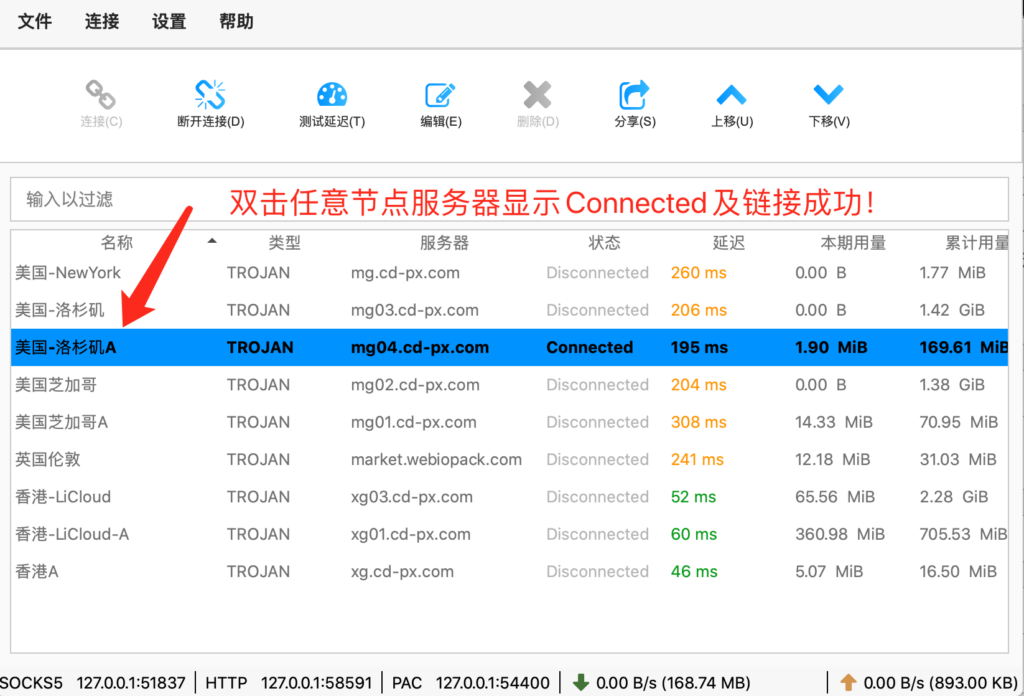1024x696 pixels.
Task: Click the 分享(S) share icon
Action: coord(634,100)
